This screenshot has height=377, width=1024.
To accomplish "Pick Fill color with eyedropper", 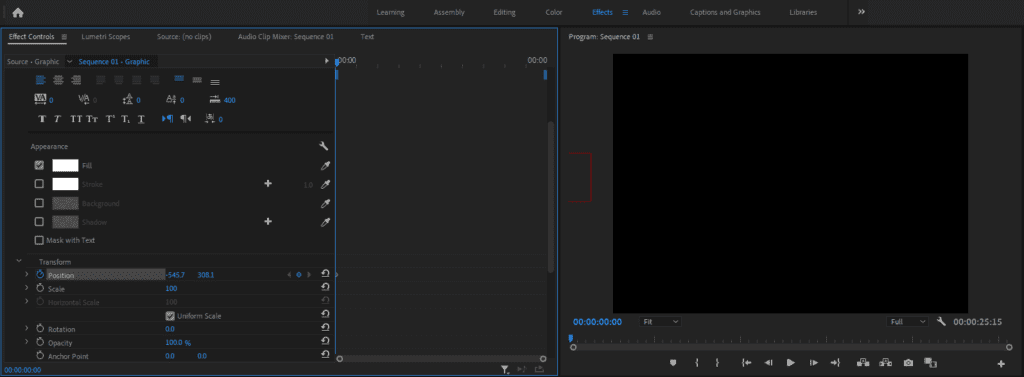I will point(325,166).
